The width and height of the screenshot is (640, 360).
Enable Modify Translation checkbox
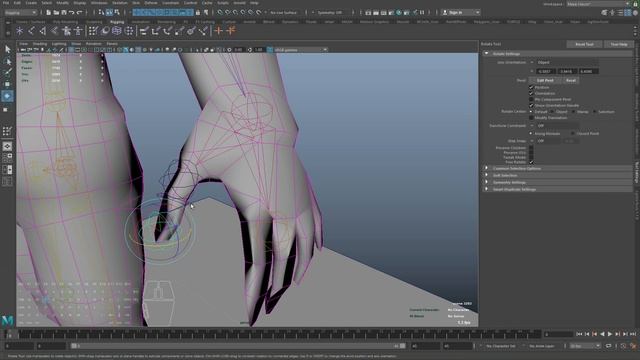[x=531, y=118]
